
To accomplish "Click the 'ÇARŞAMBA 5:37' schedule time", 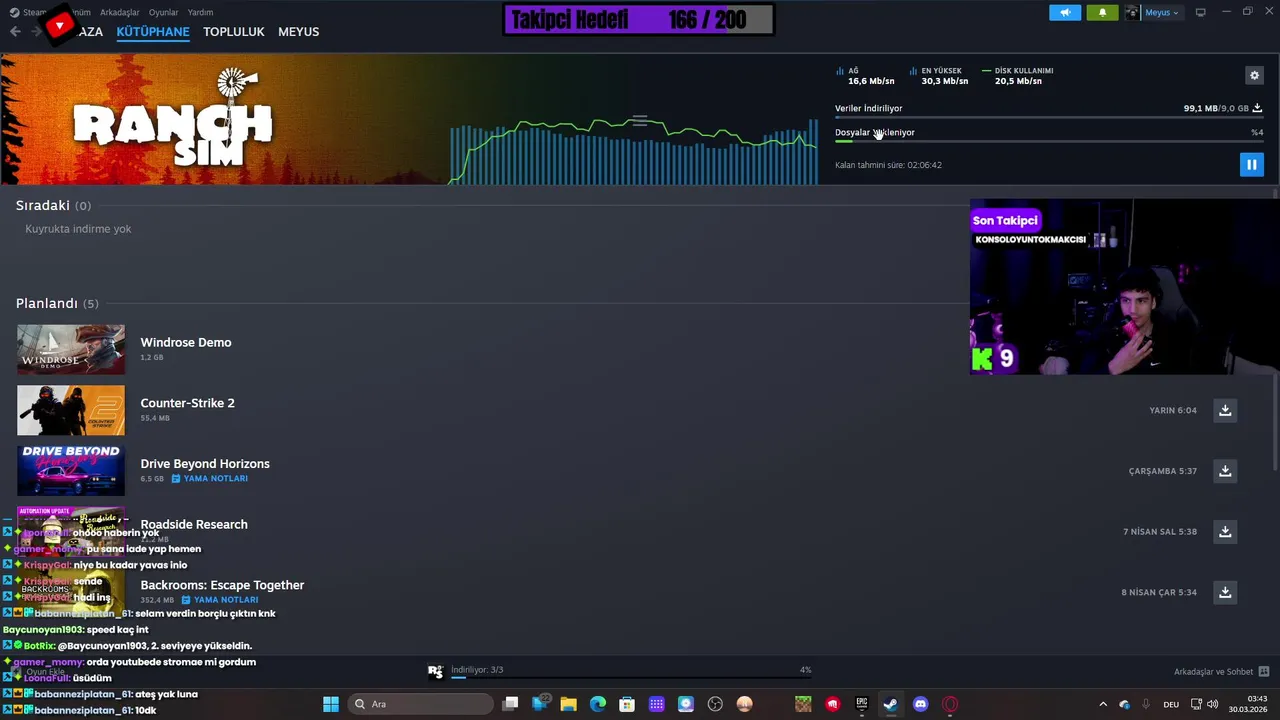I will 1163,471.
